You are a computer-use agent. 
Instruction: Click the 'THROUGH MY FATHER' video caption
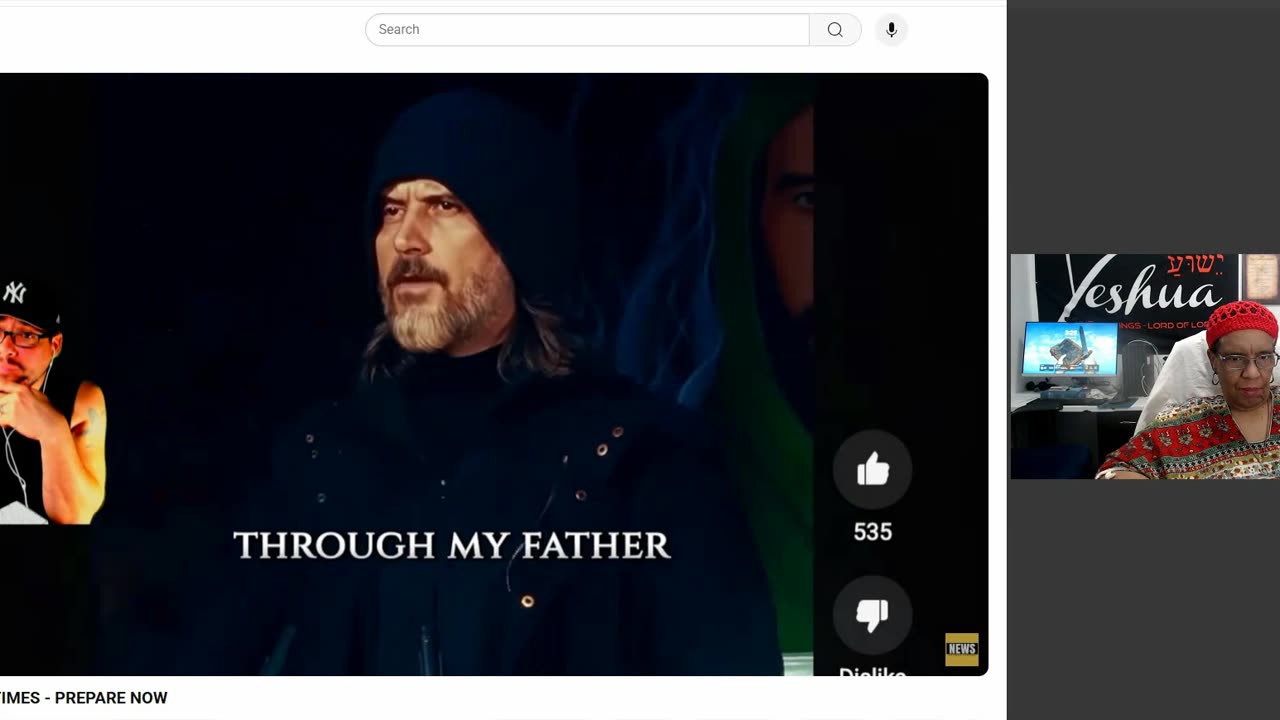pyautogui.click(x=452, y=545)
